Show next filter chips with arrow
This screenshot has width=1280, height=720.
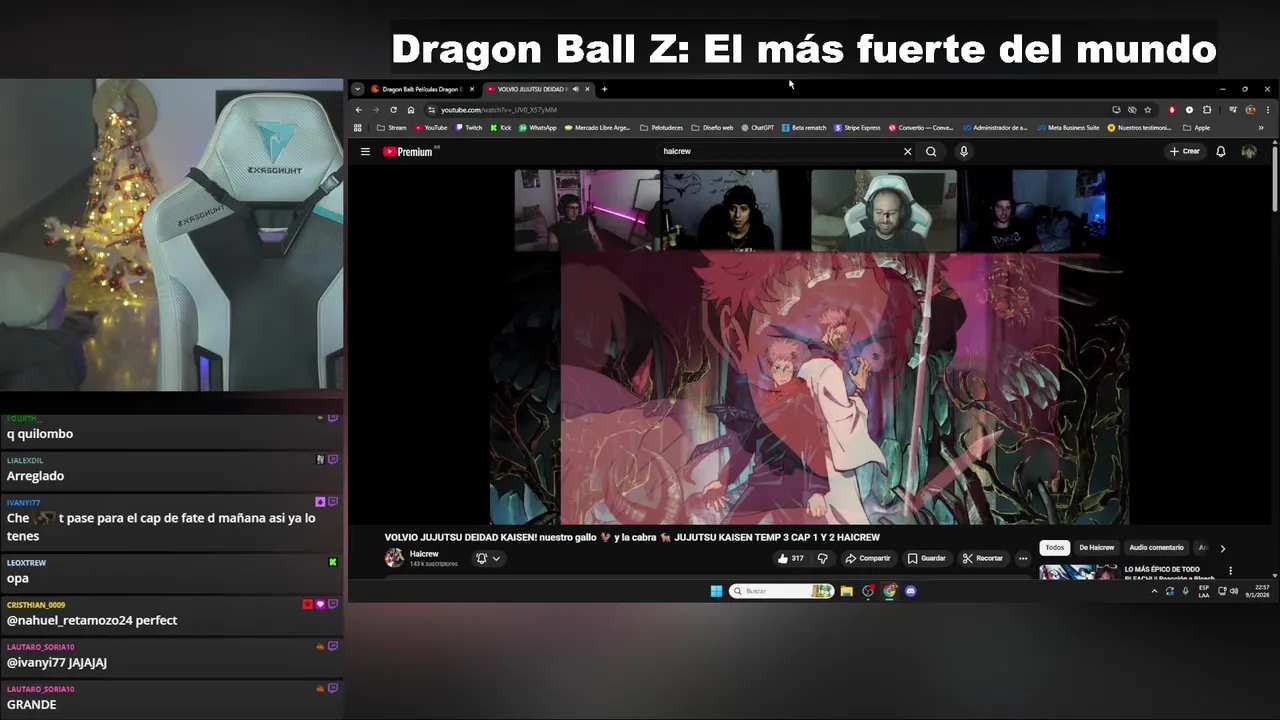tap(1222, 548)
